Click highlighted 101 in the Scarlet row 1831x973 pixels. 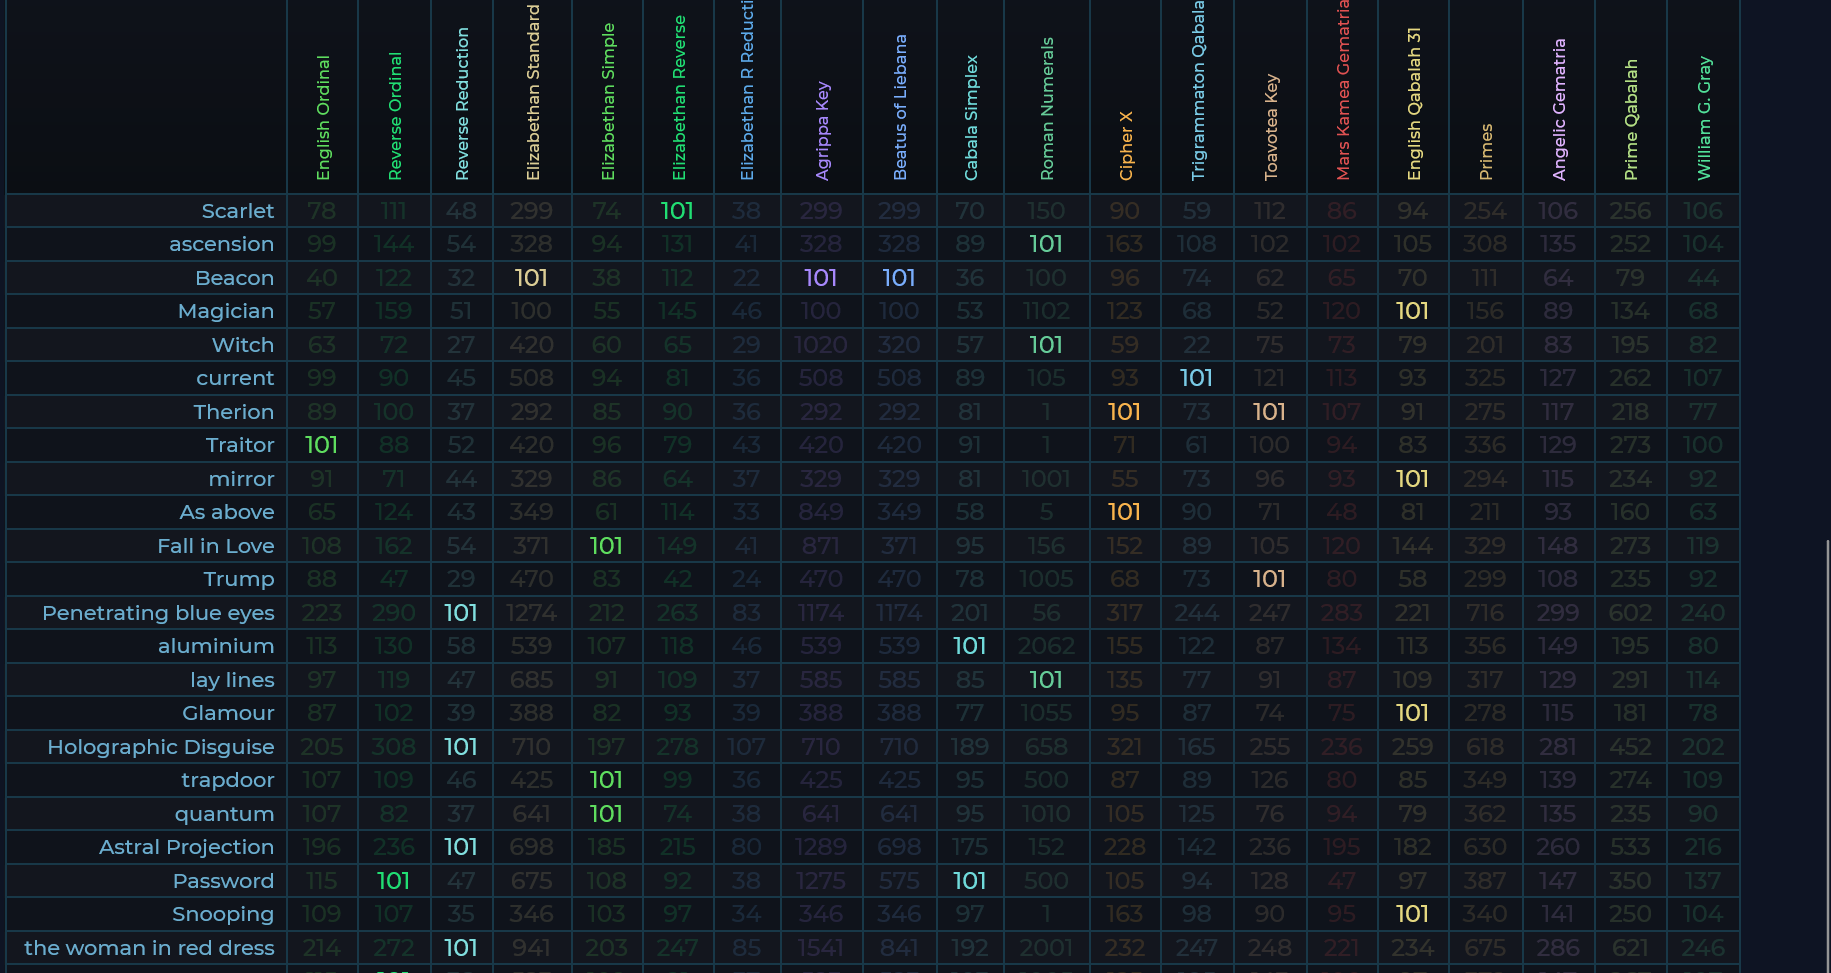point(677,211)
